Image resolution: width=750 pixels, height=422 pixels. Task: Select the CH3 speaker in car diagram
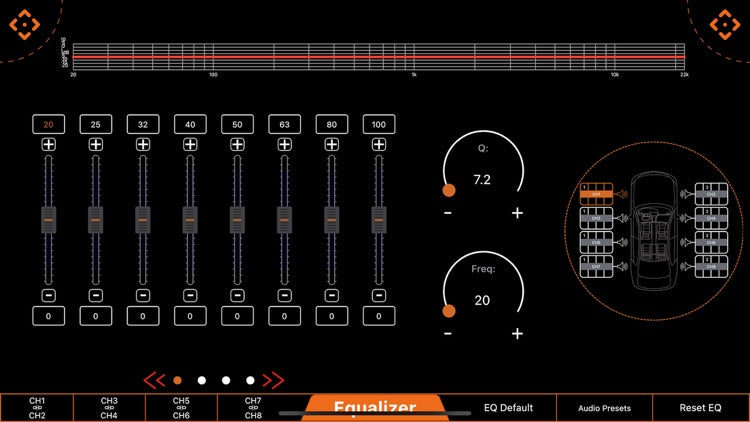[596, 218]
